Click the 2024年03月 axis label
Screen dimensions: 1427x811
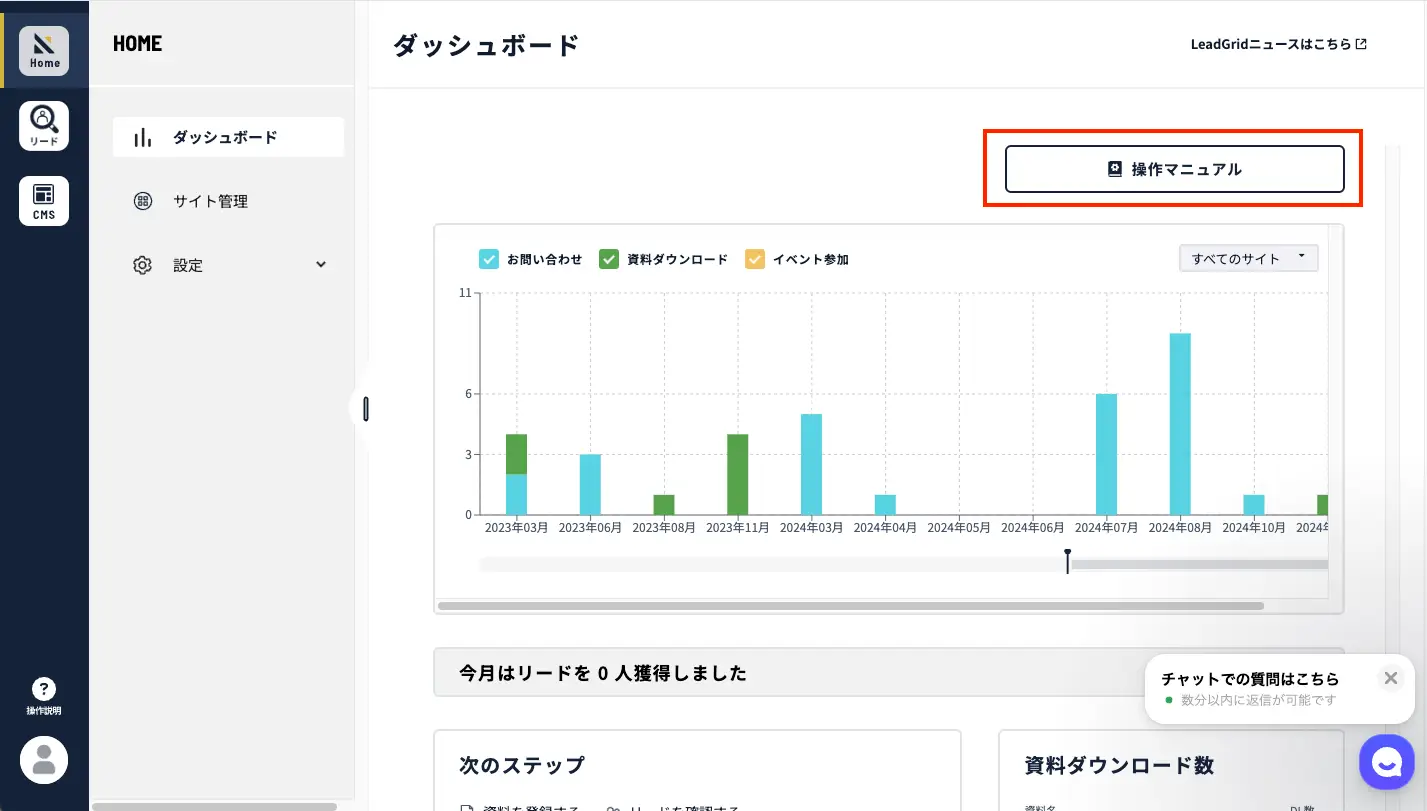pyautogui.click(x=811, y=527)
